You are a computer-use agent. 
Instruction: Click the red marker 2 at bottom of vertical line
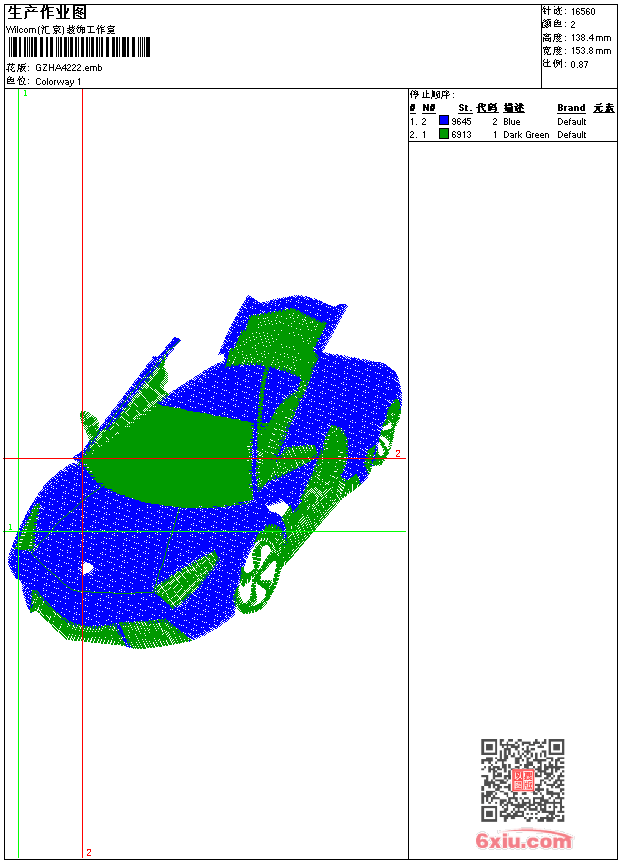tap(89, 852)
